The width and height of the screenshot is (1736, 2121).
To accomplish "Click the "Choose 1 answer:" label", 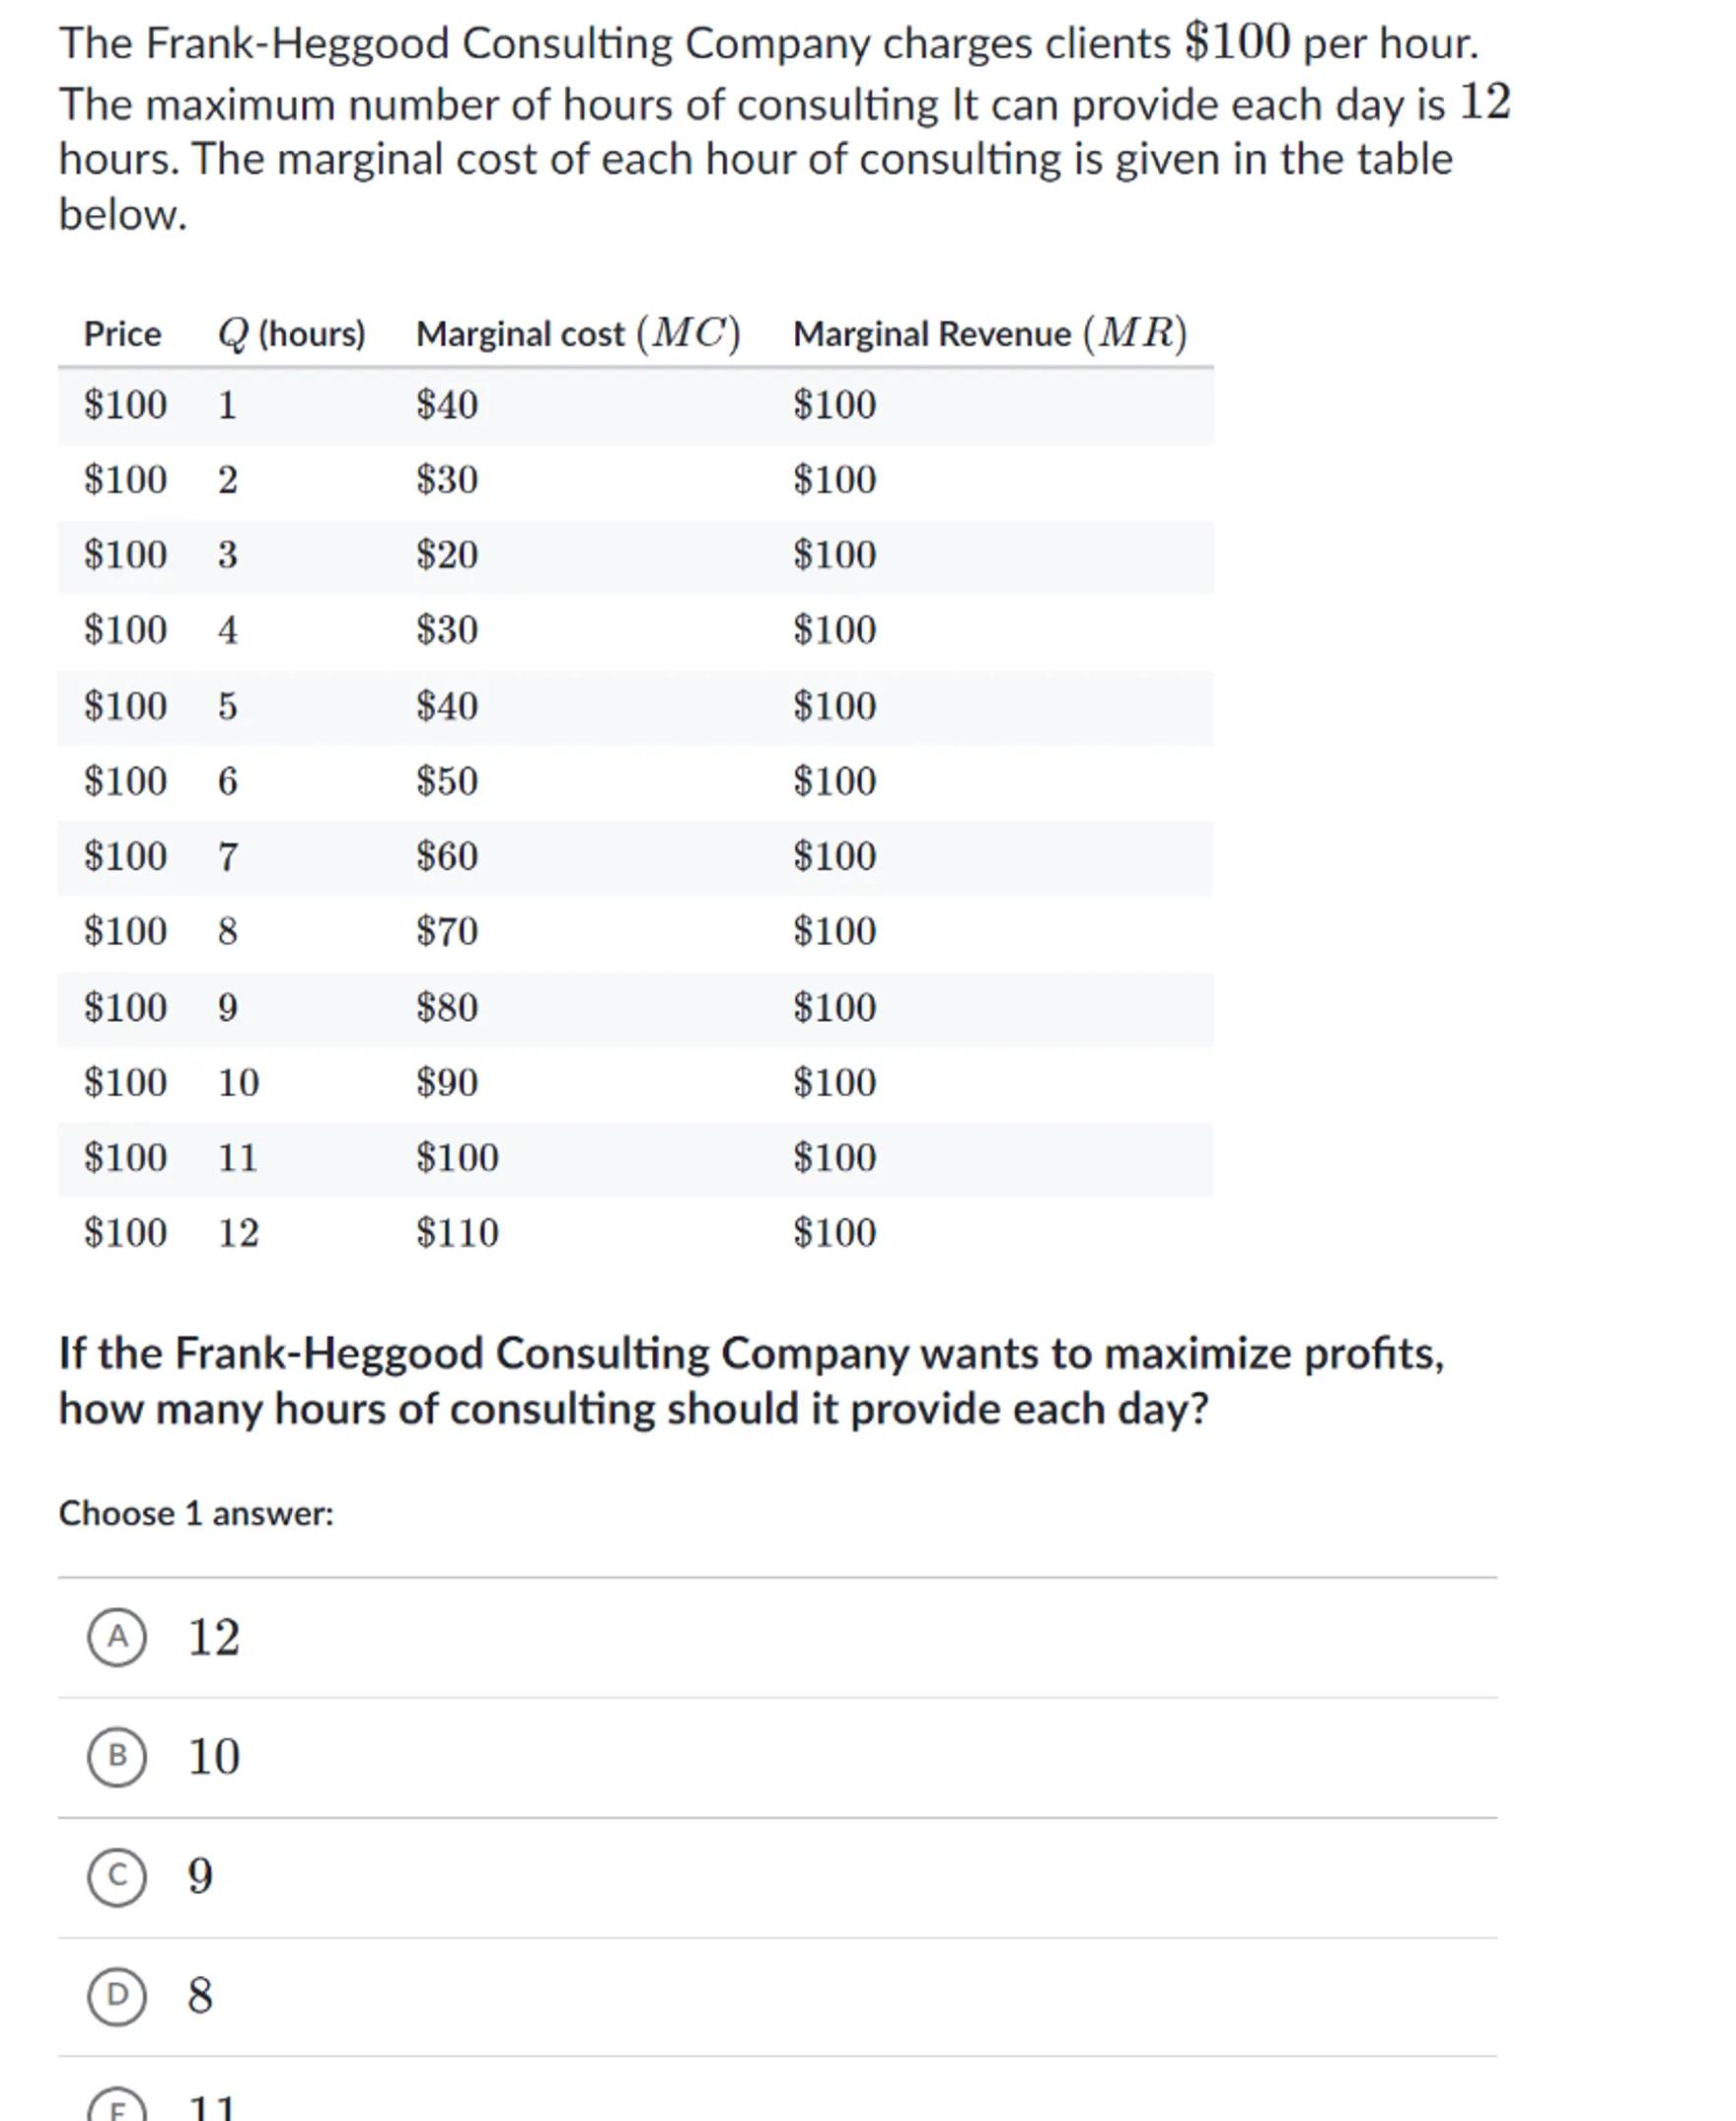I will [x=196, y=1514].
